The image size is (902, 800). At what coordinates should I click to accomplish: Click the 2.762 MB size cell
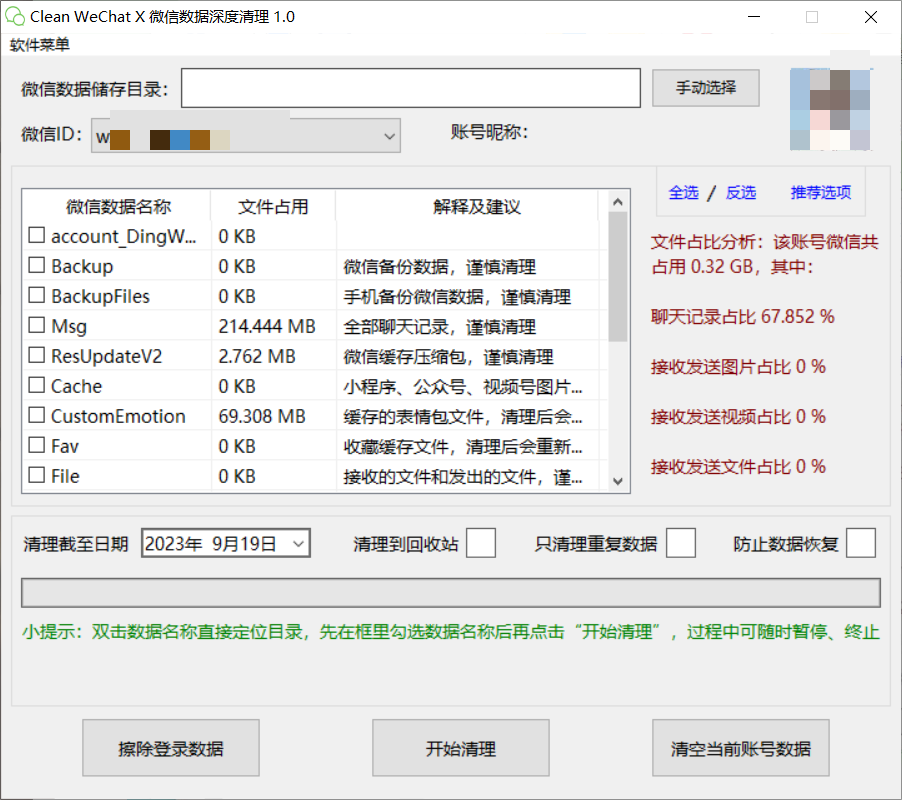click(257, 356)
